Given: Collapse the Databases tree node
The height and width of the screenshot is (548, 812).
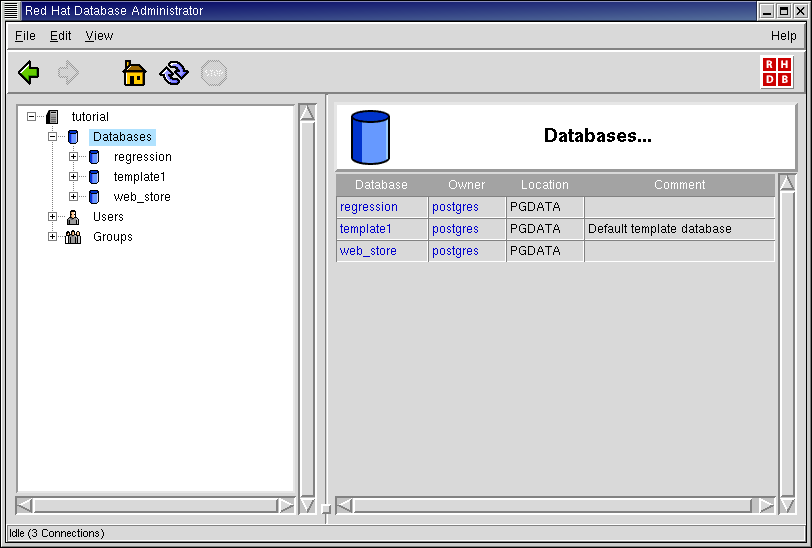Looking at the screenshot, I should pyautogui.click(x=52, y=137).
